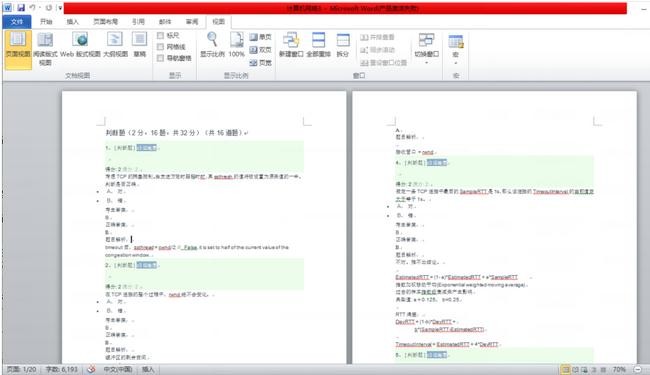The width and height of the screenshot is (650, 375).
Task: Switch to 大纲视图 outline view
Action: click(115, 45)
